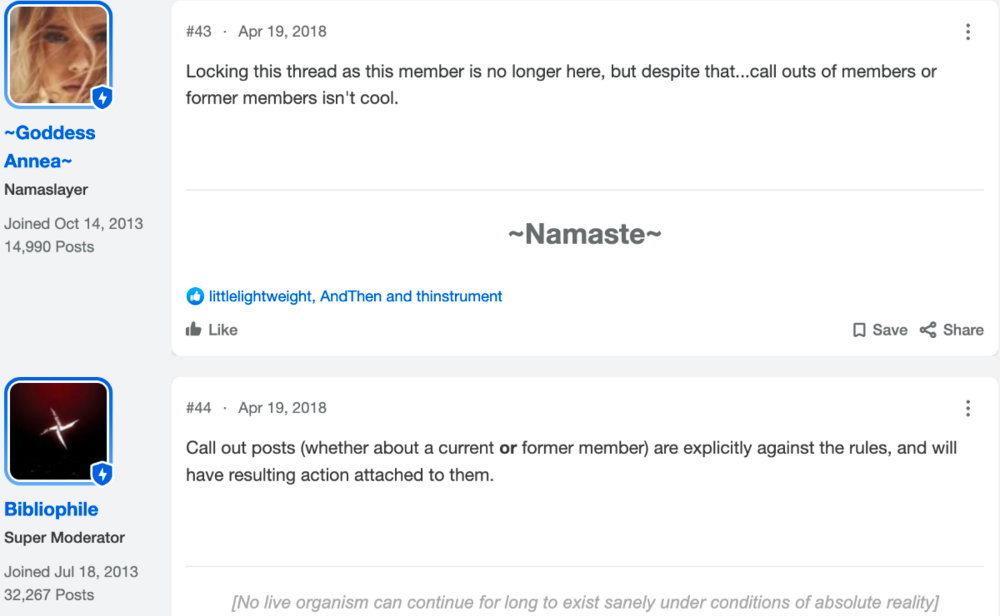Click the Share label on post #43
Screen dimensions: 1000x616
click(963, 330)
